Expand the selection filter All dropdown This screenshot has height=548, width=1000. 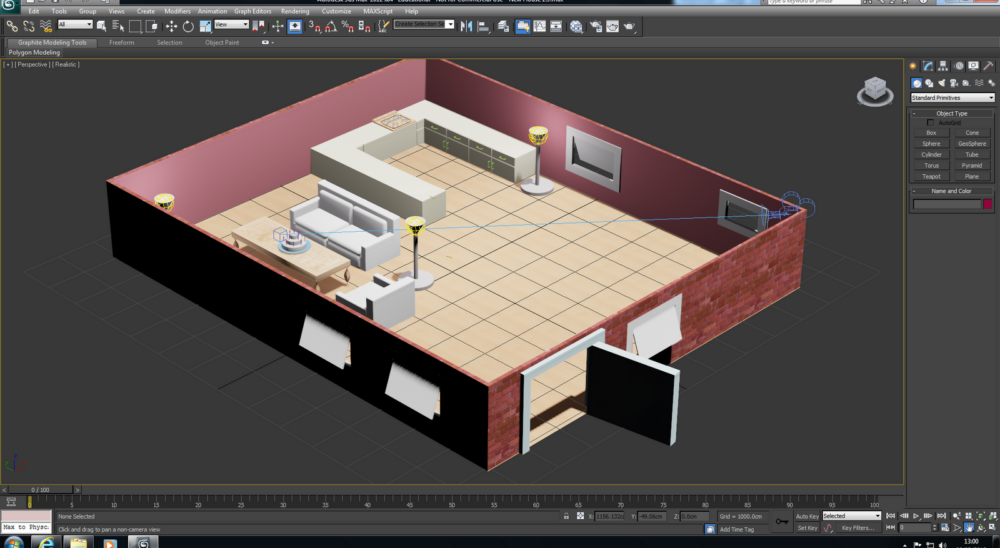[75, 24]
